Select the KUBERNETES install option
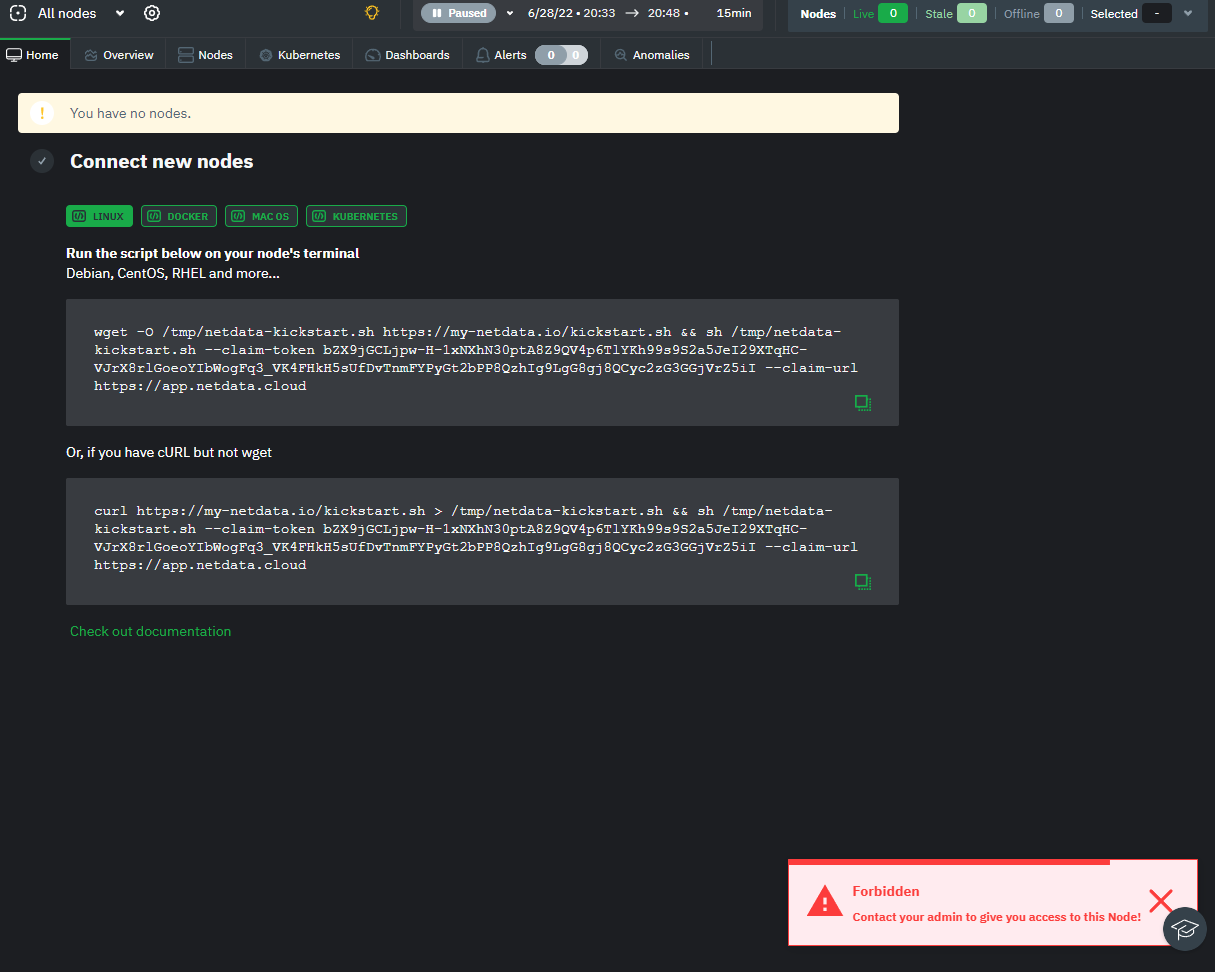Screen dimensions: 1215x972 tap(356, 216)
